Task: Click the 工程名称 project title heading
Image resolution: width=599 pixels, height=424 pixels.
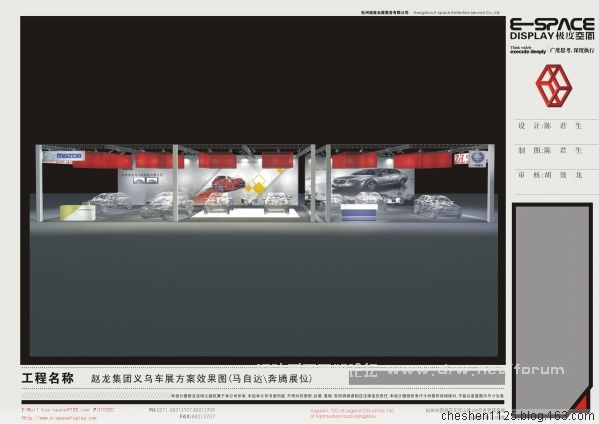Action: 48,378
